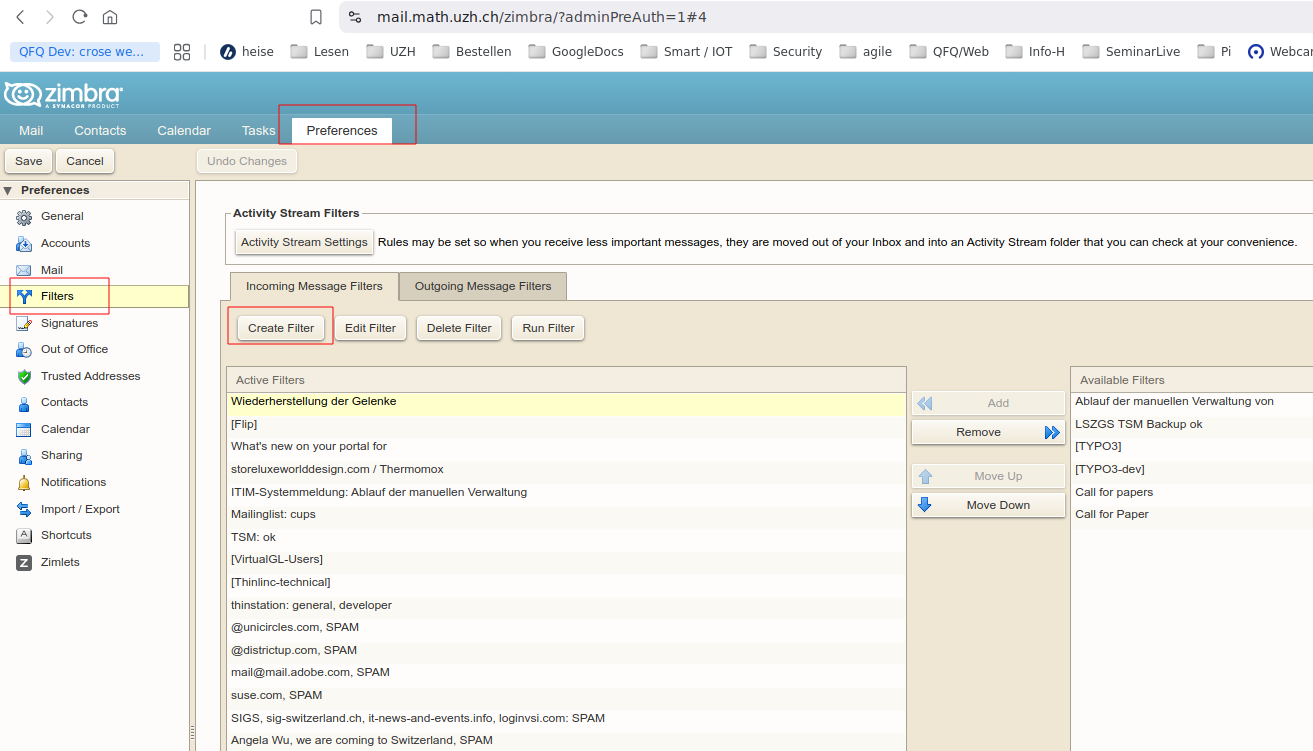This screenshot has width=1313, height=751.
Task: Collapse the Preferences tree header
Action: click(x=8, y=190)
